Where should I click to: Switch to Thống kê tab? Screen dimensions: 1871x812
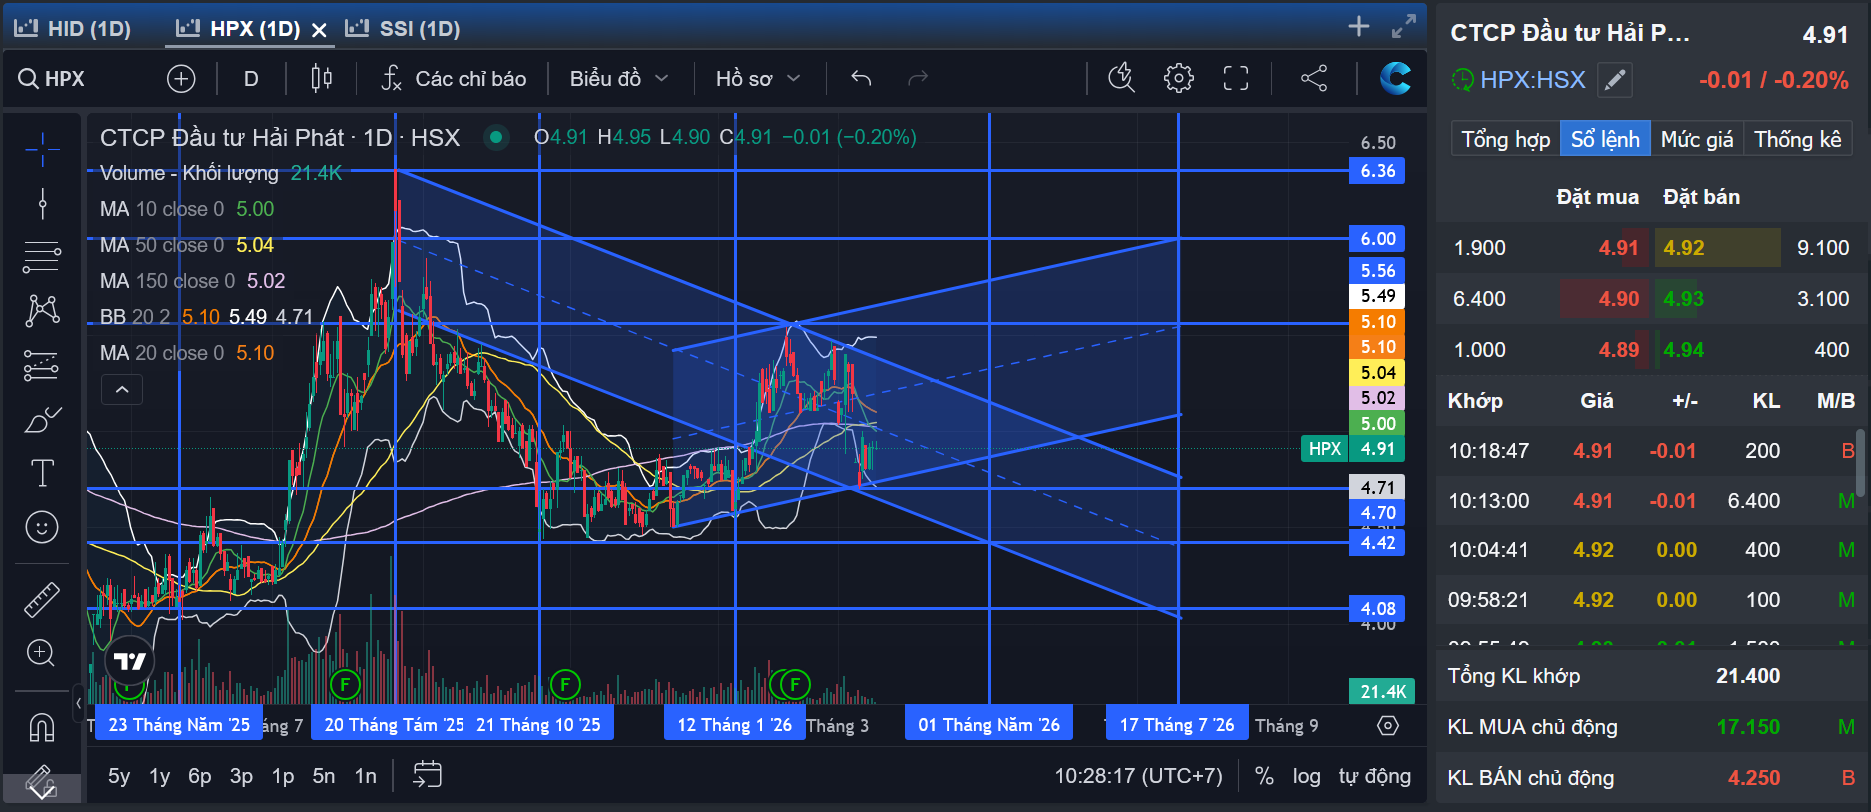click(1797, 139)
